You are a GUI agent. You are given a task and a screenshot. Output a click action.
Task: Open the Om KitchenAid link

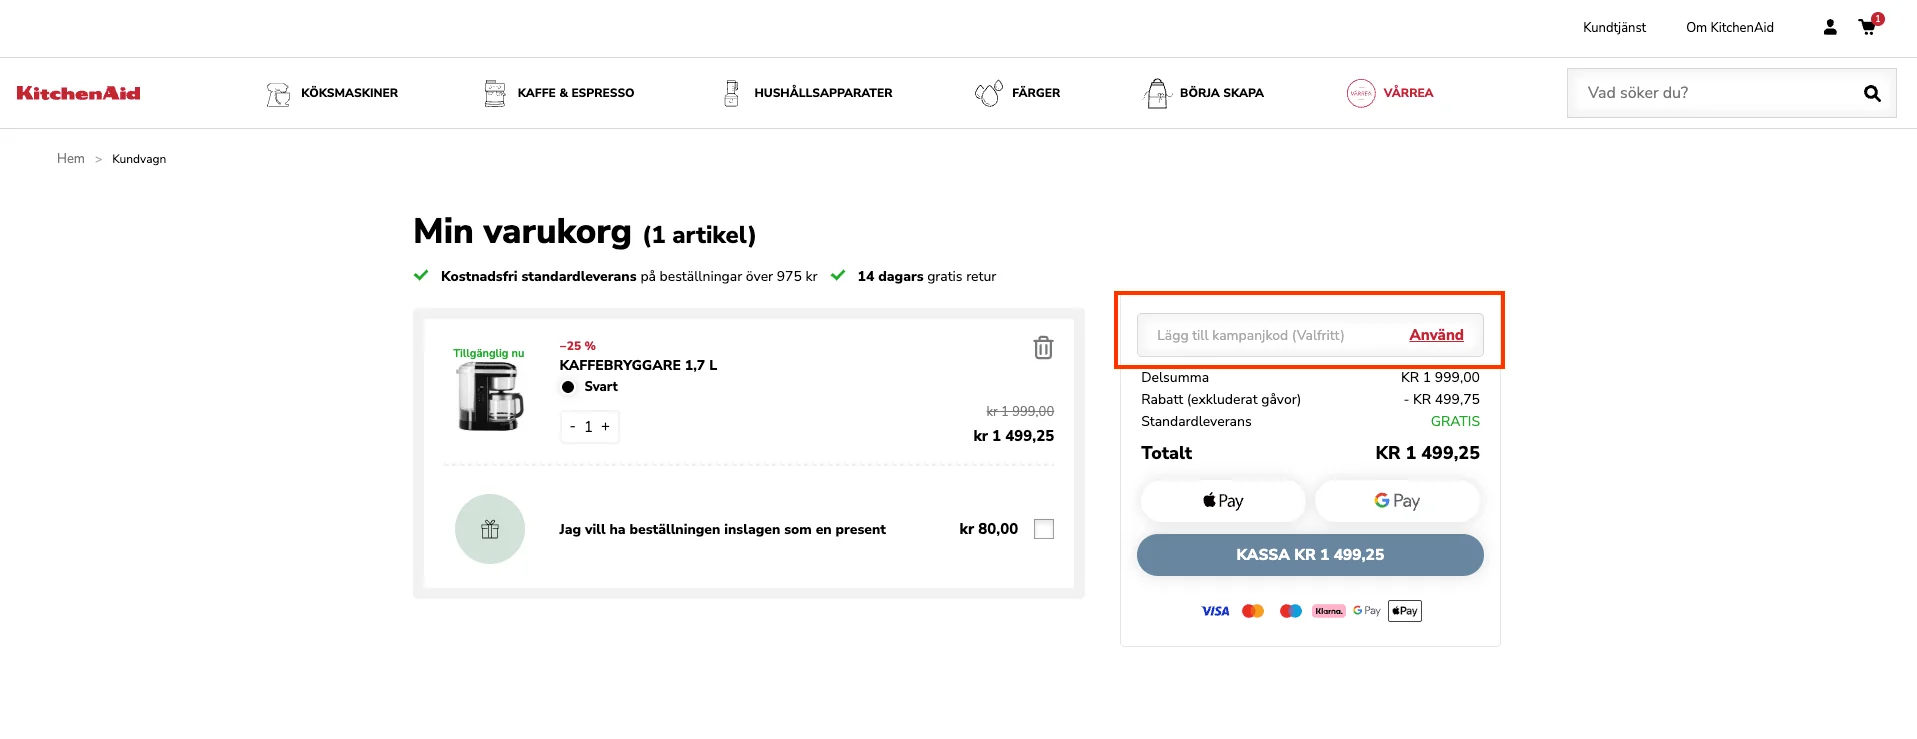pyautogui.click(x=1730, y=28)
